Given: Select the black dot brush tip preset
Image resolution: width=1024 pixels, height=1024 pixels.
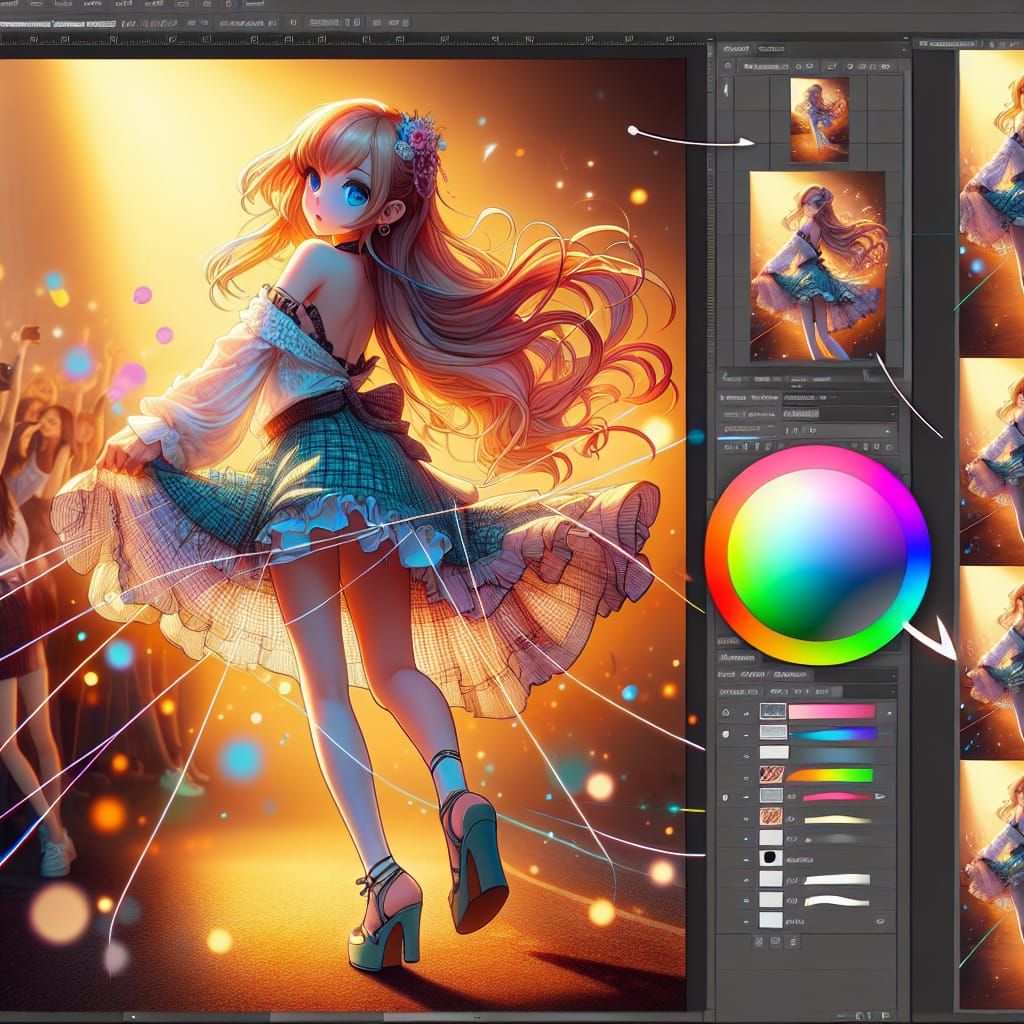Looking at the screenshot, I should 771,860.
